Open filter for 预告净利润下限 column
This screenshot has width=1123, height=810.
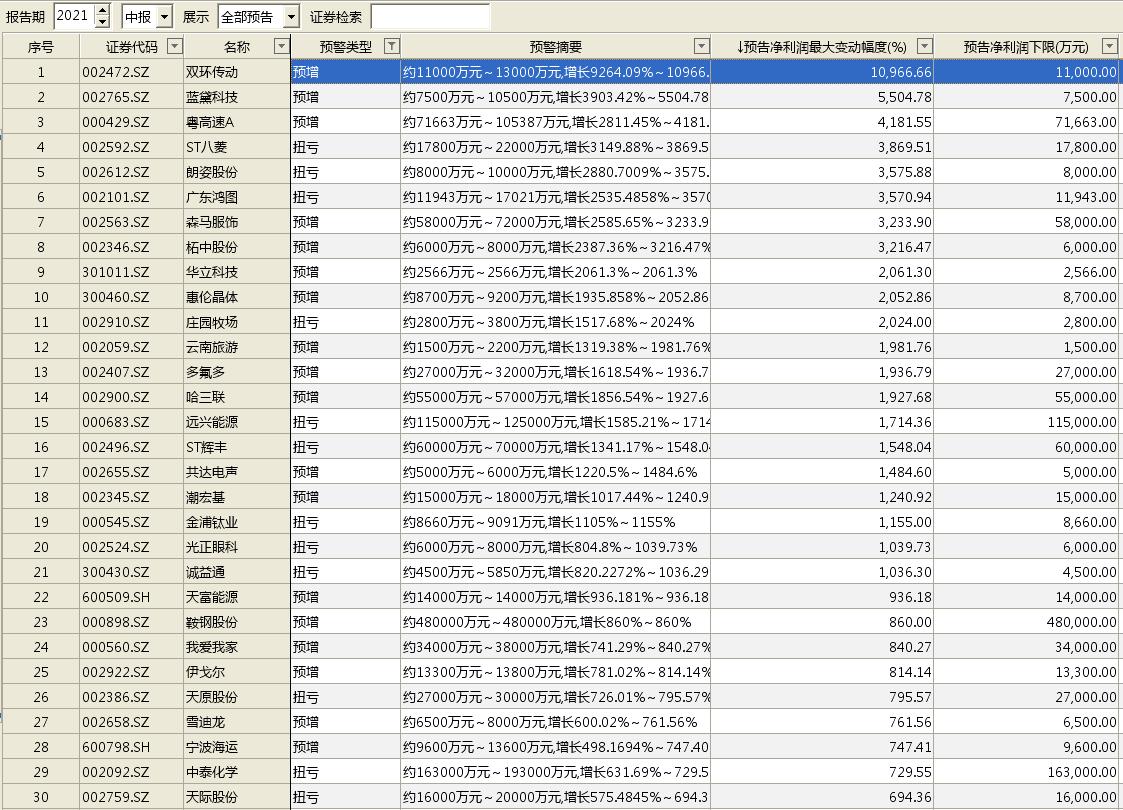point(1109,46)
